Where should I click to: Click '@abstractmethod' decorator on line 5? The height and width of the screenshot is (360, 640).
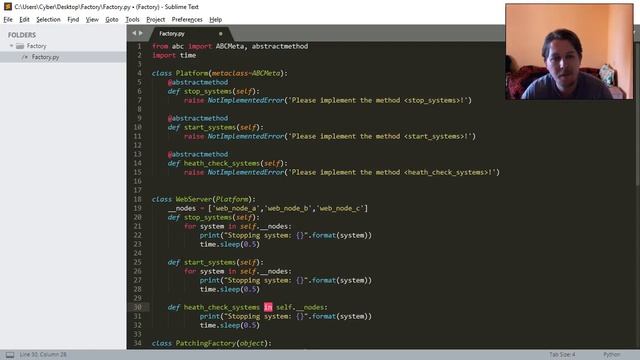click(x=198, y=82)
